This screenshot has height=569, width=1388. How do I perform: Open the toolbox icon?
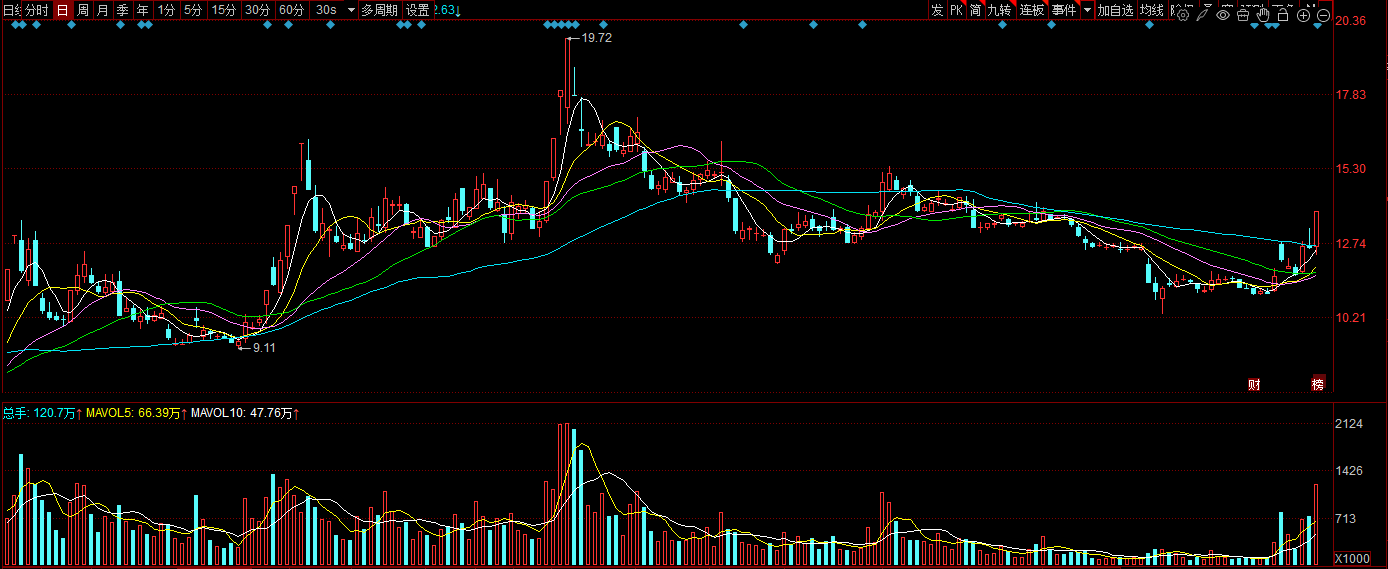[x=1243, y=15]
